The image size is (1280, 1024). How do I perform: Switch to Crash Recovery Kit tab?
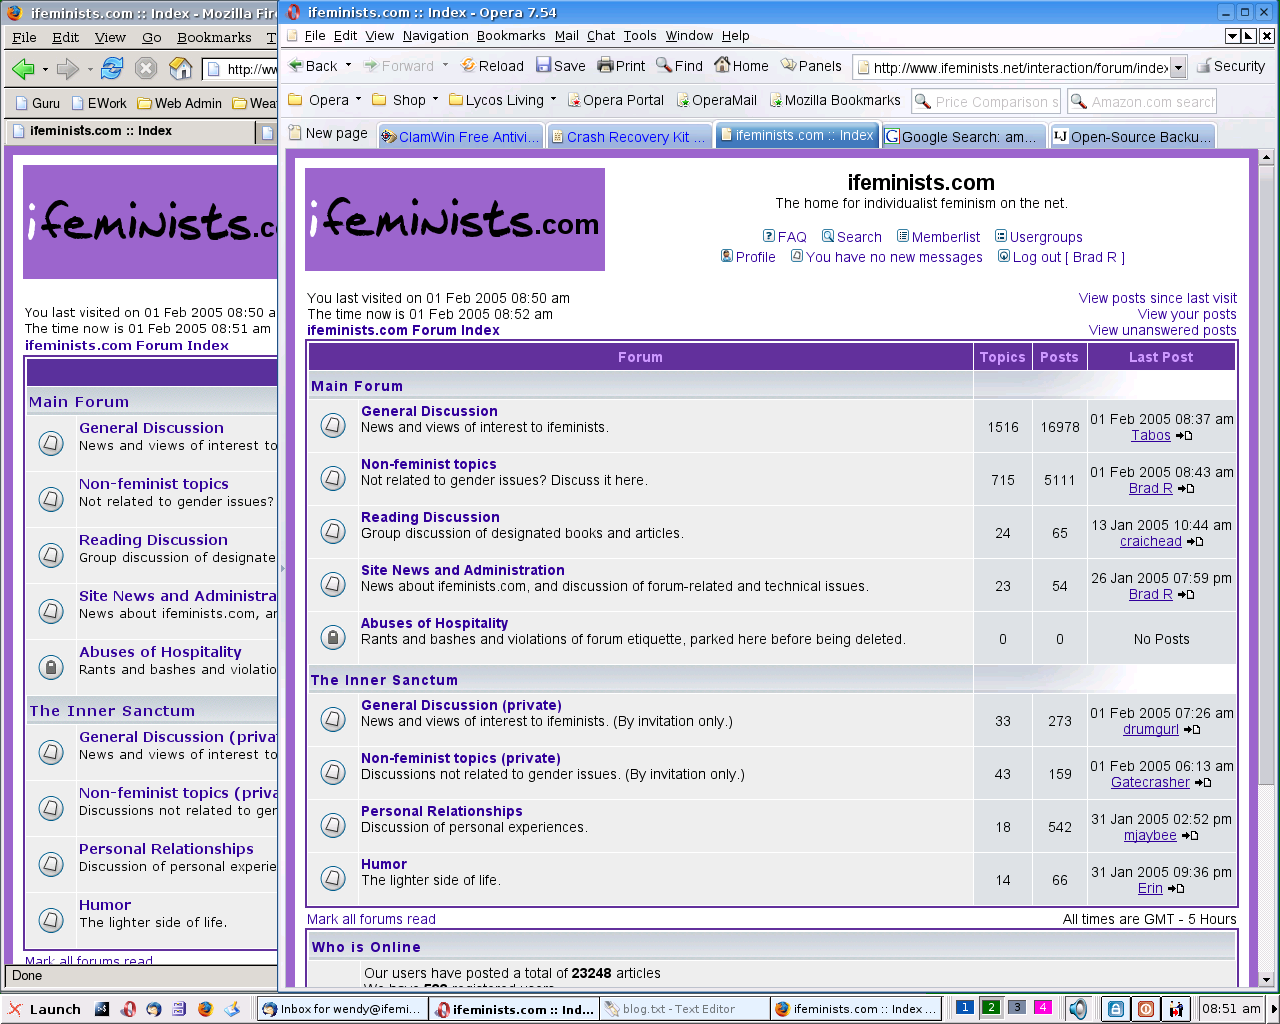click(629, 137)
